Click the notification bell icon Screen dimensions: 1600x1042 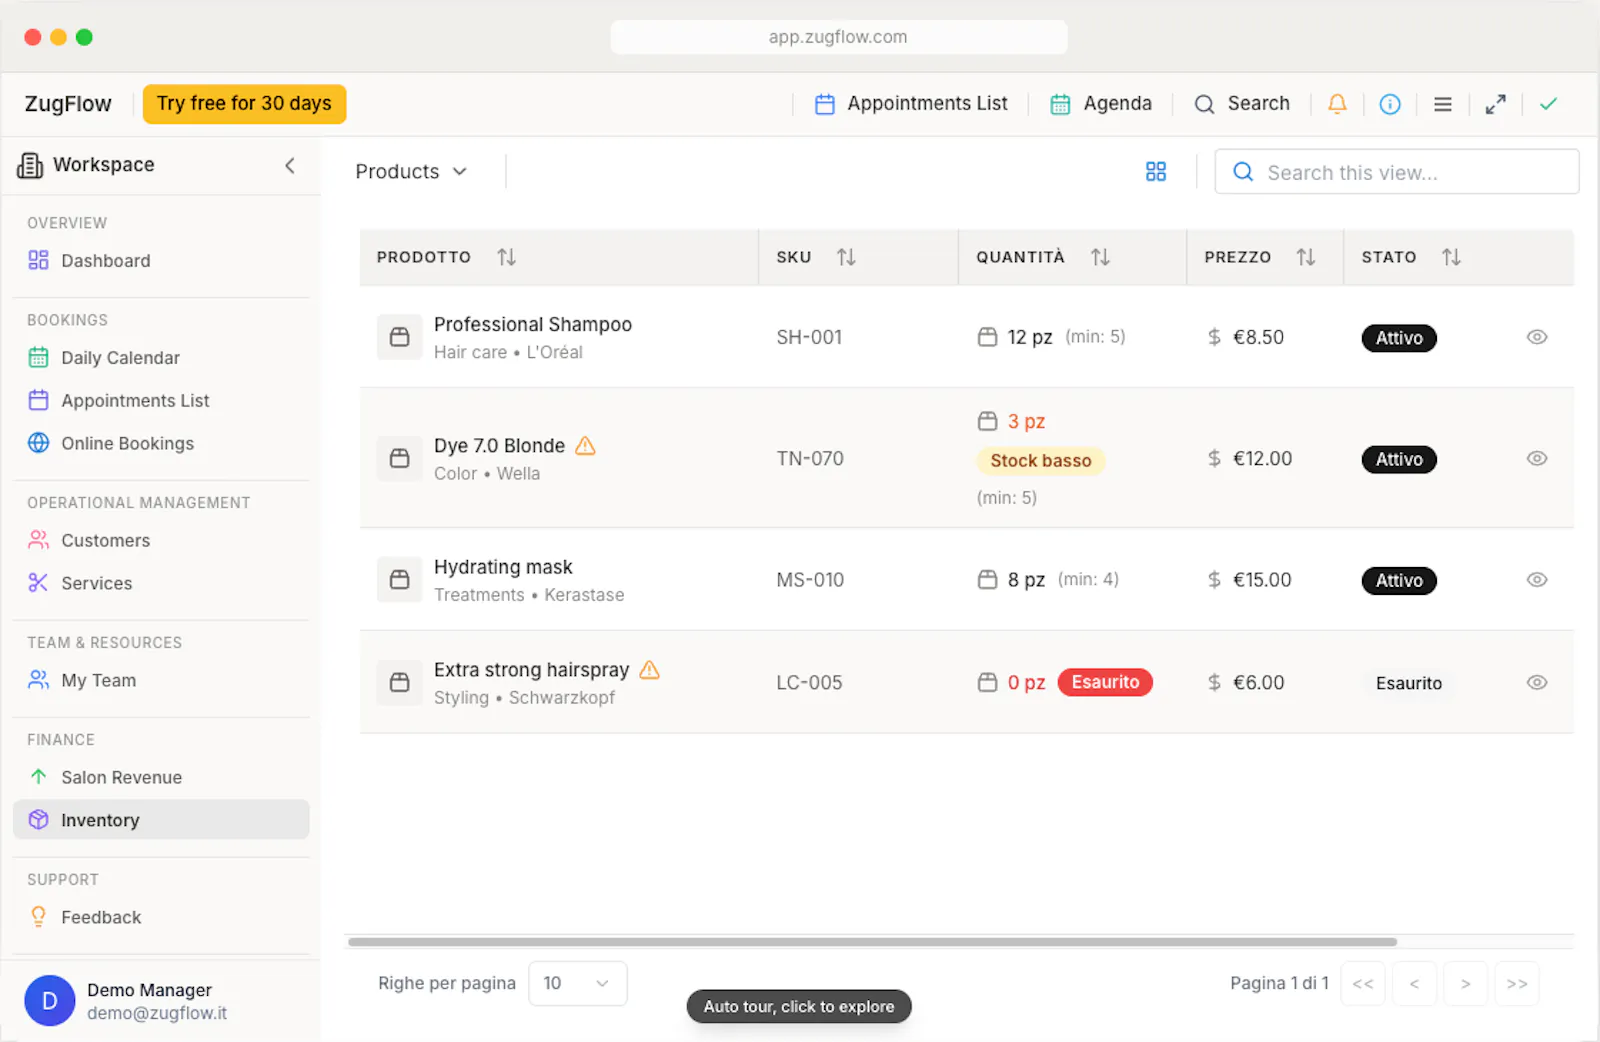point(1337,104)
